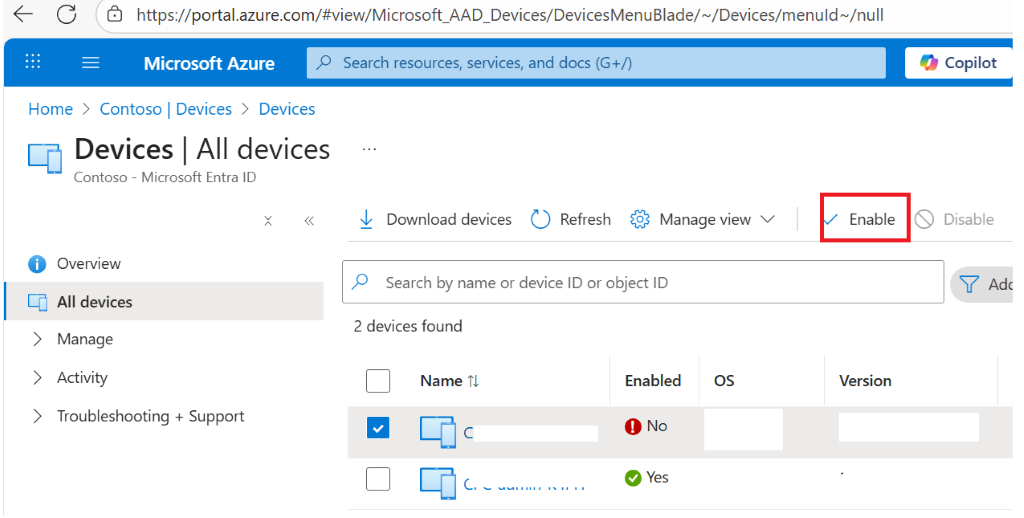The image size is (1024, 518).
Task: Toggle the select-all devices checkbox
Action: [378, 380]
